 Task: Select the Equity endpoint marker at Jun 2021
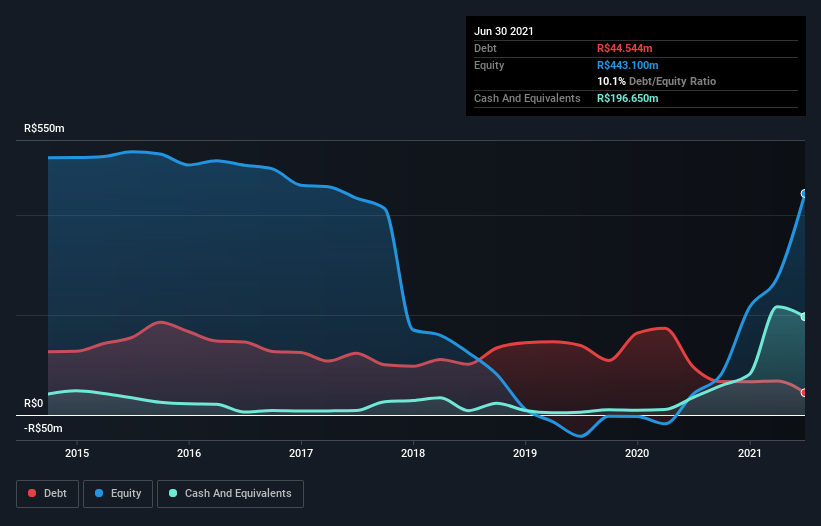pos(804,194)
